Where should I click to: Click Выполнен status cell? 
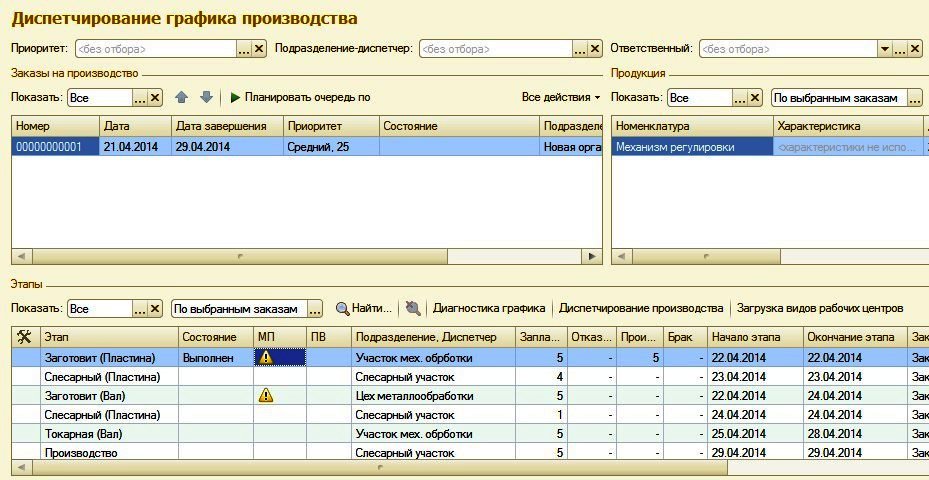(x=216, y=358)
